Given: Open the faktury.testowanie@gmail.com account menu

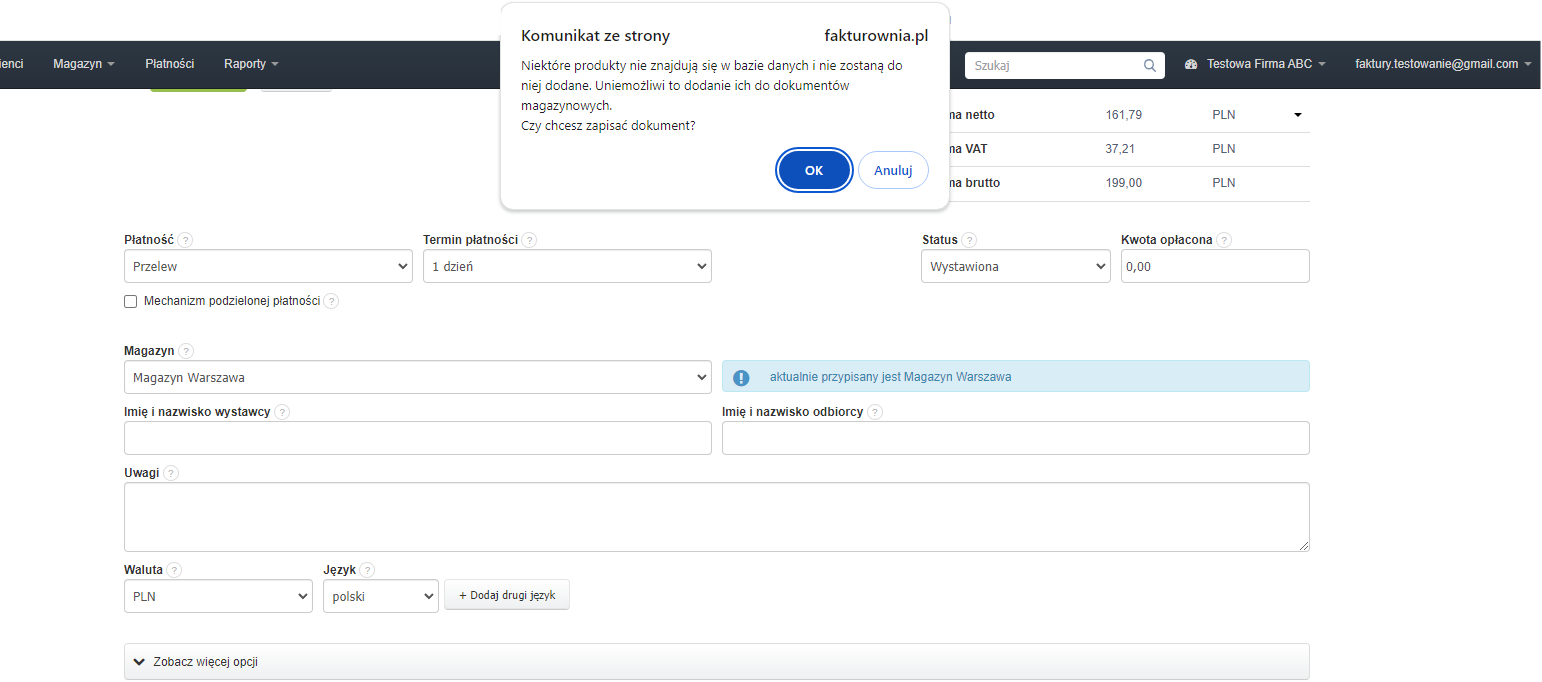Looking at the screenshot, I should 1443,64.
